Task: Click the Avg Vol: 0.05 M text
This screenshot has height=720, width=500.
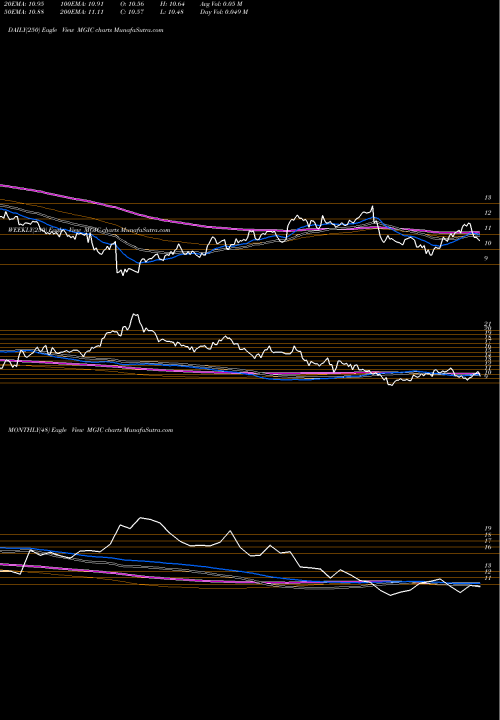Action: click(221, 4)
